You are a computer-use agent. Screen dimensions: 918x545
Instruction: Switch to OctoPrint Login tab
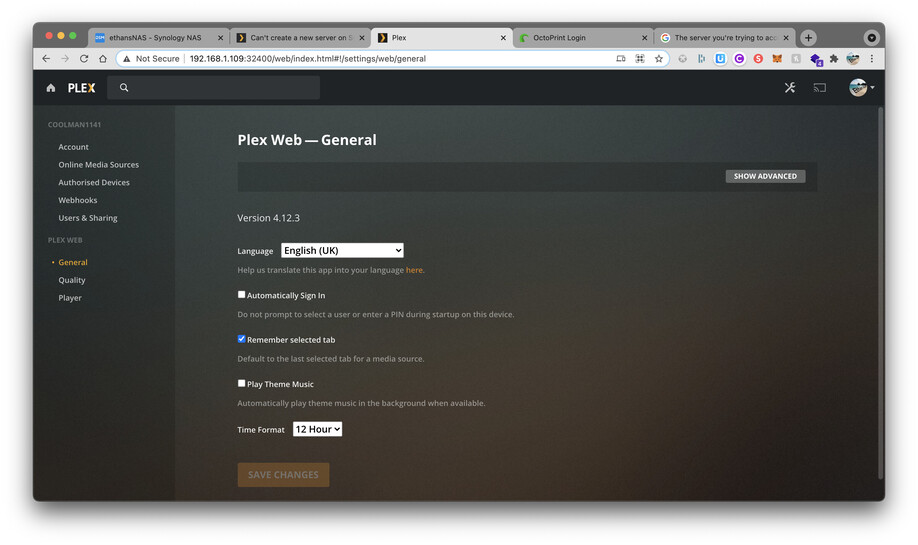pos(583,37)
